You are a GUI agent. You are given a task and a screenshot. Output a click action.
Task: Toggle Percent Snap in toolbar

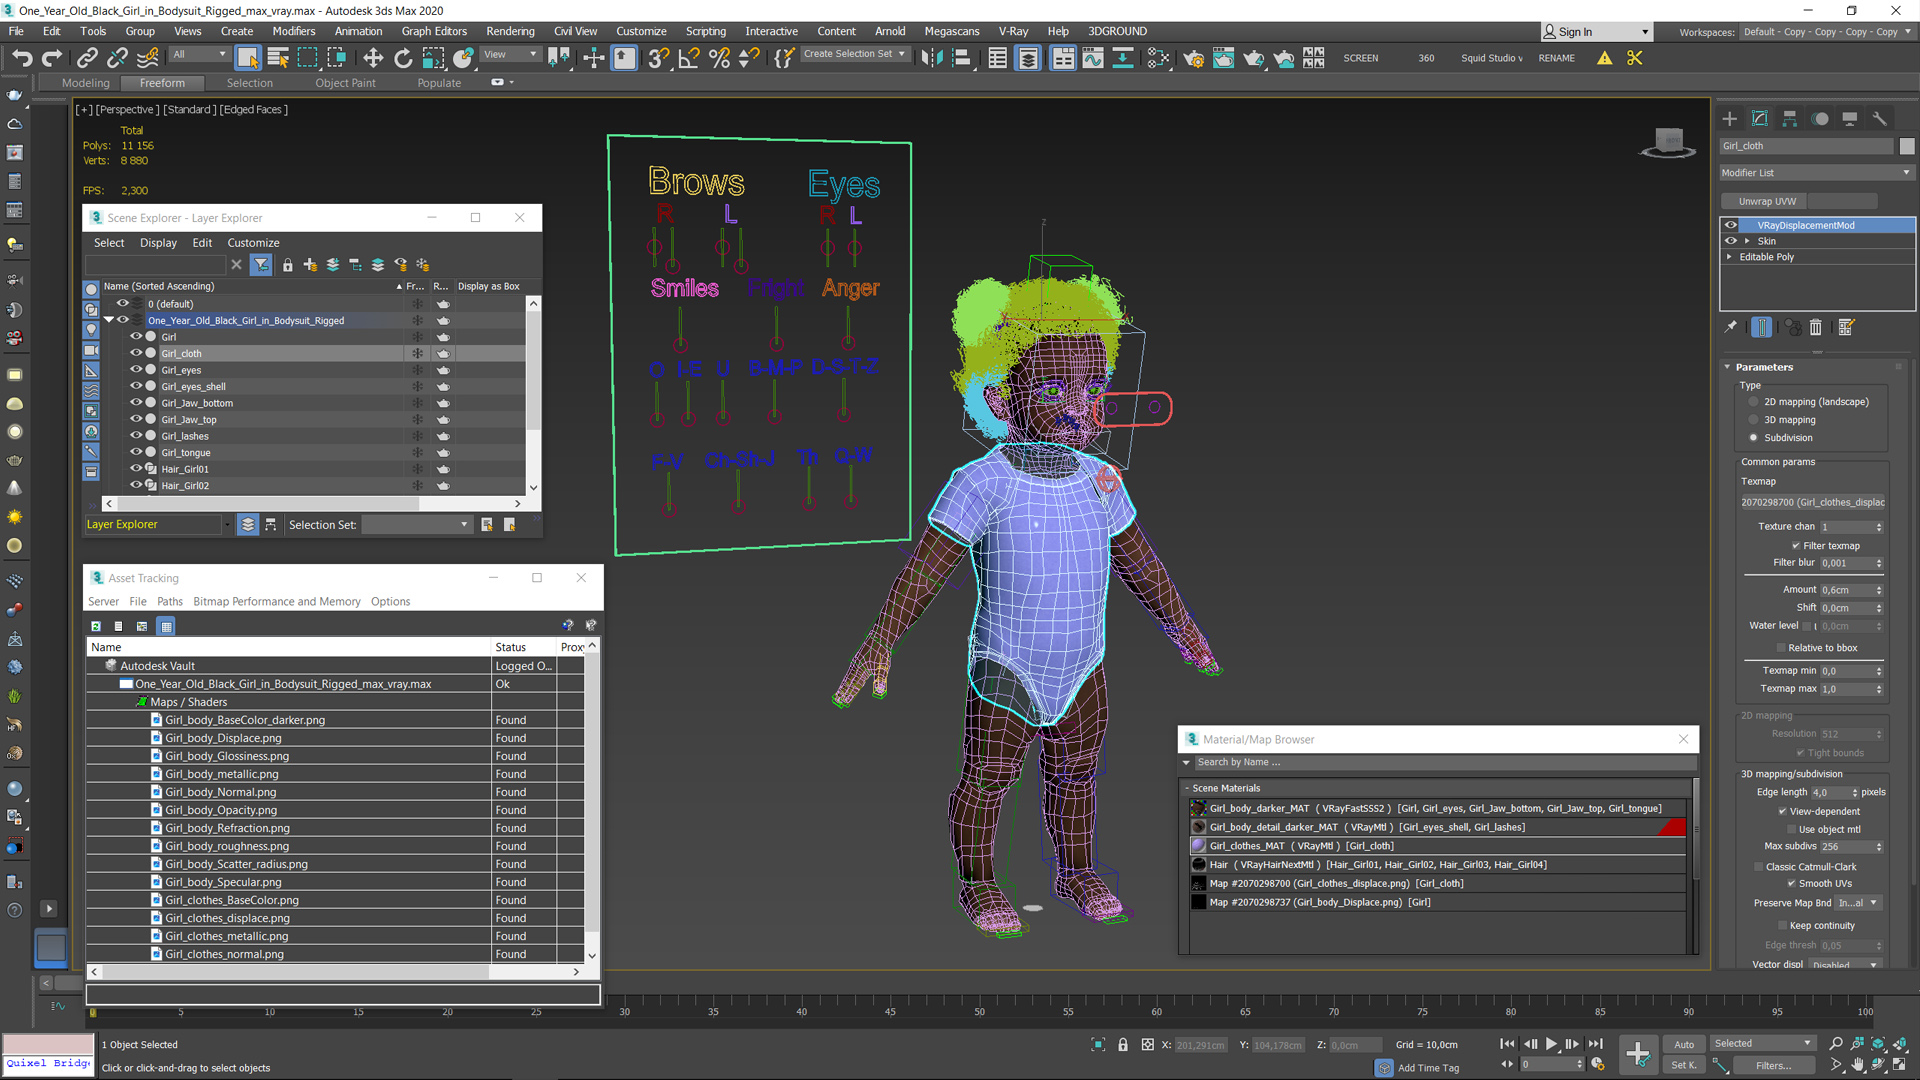(719, 58)
